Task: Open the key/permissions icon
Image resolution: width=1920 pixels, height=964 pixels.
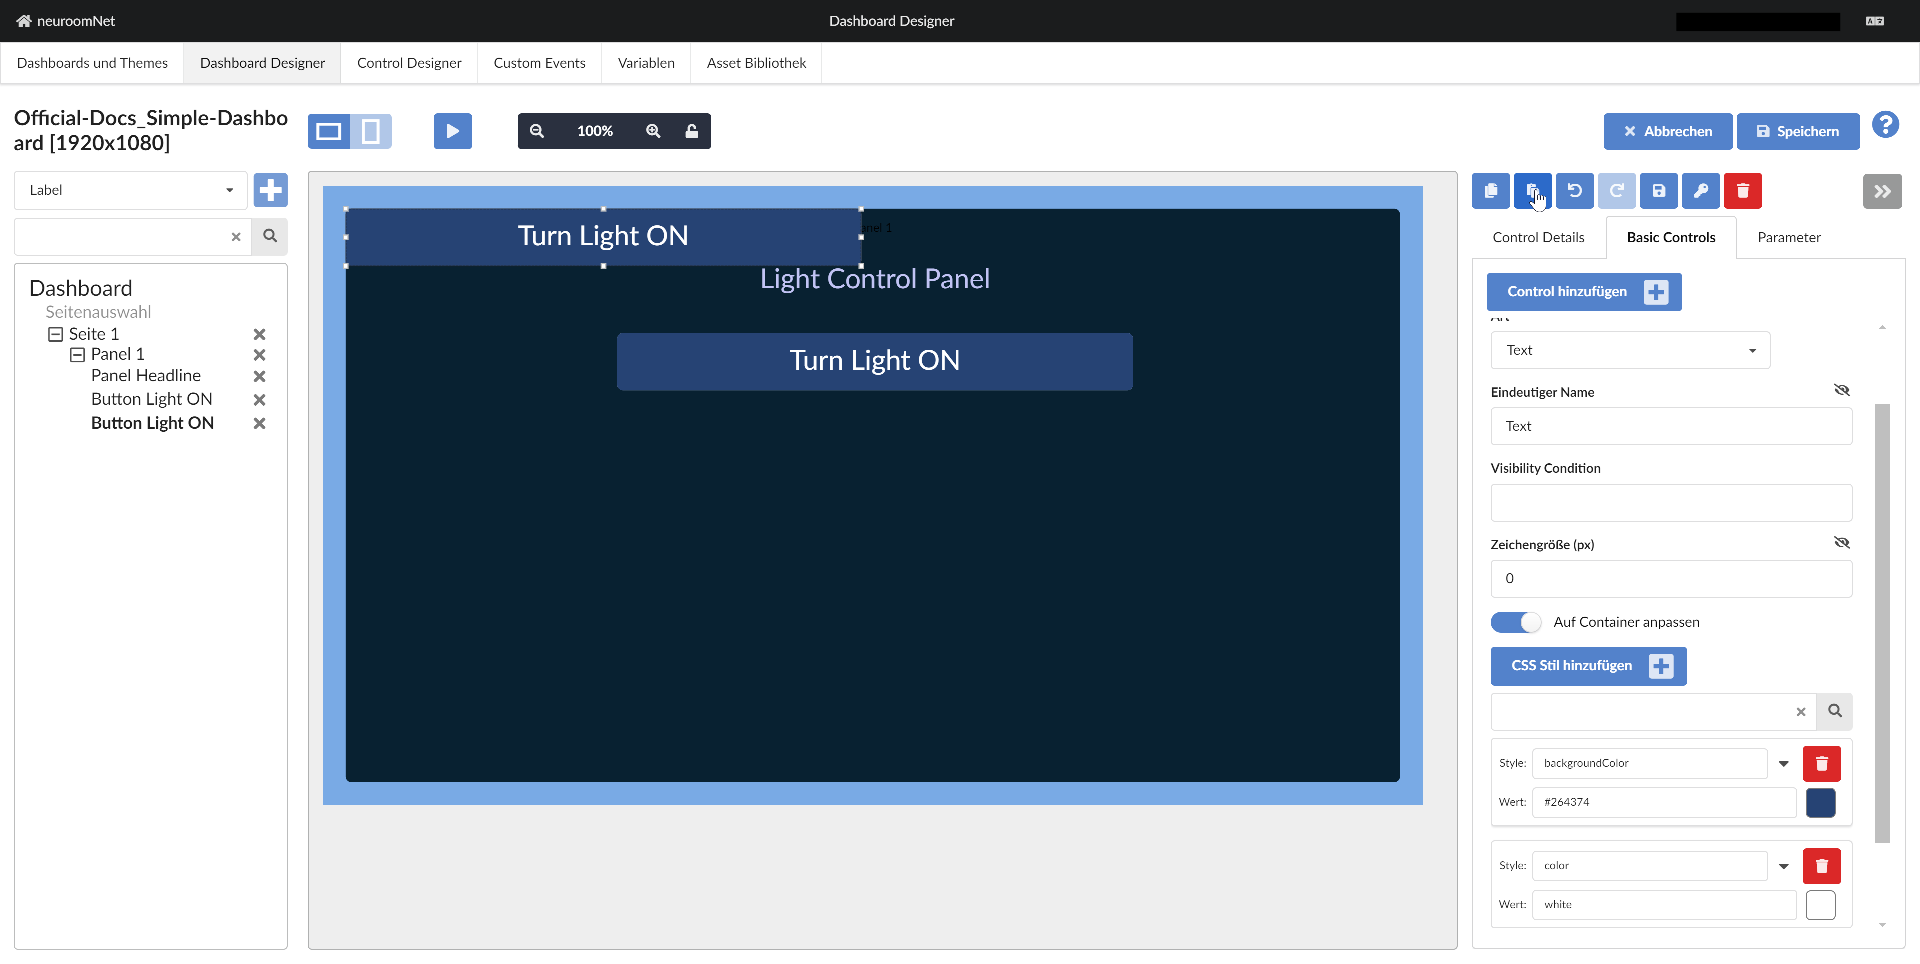Action: [x=1701, y=191]
